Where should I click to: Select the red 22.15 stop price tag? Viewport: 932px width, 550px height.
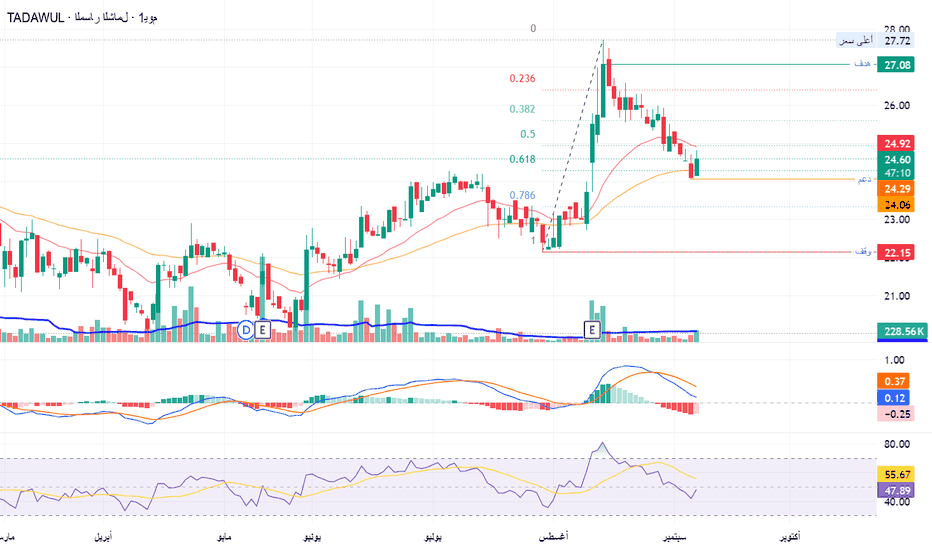coord(896,253)
